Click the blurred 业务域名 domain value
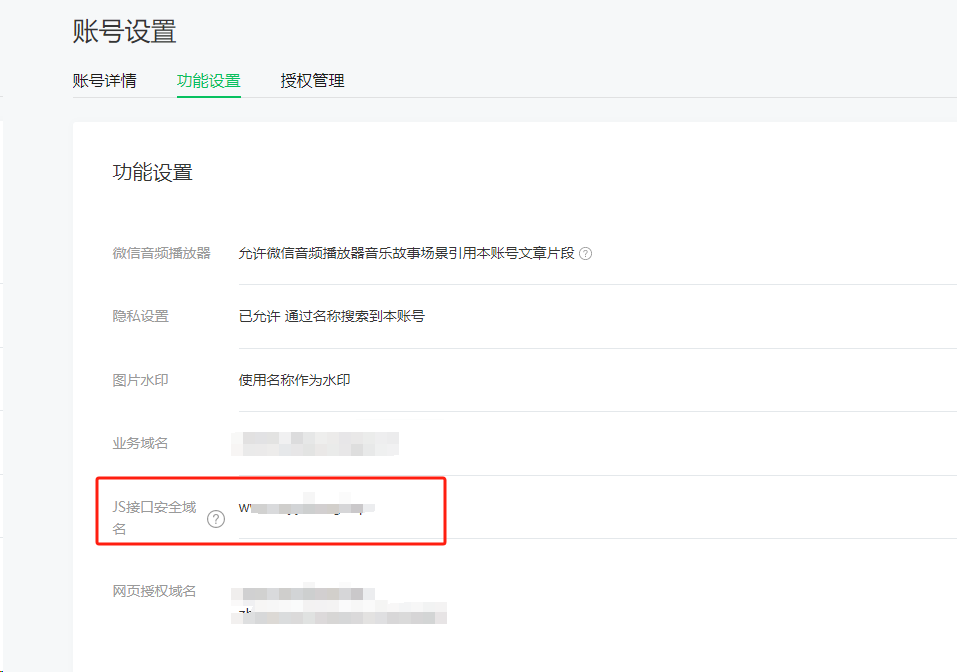 tap(315, 443)
